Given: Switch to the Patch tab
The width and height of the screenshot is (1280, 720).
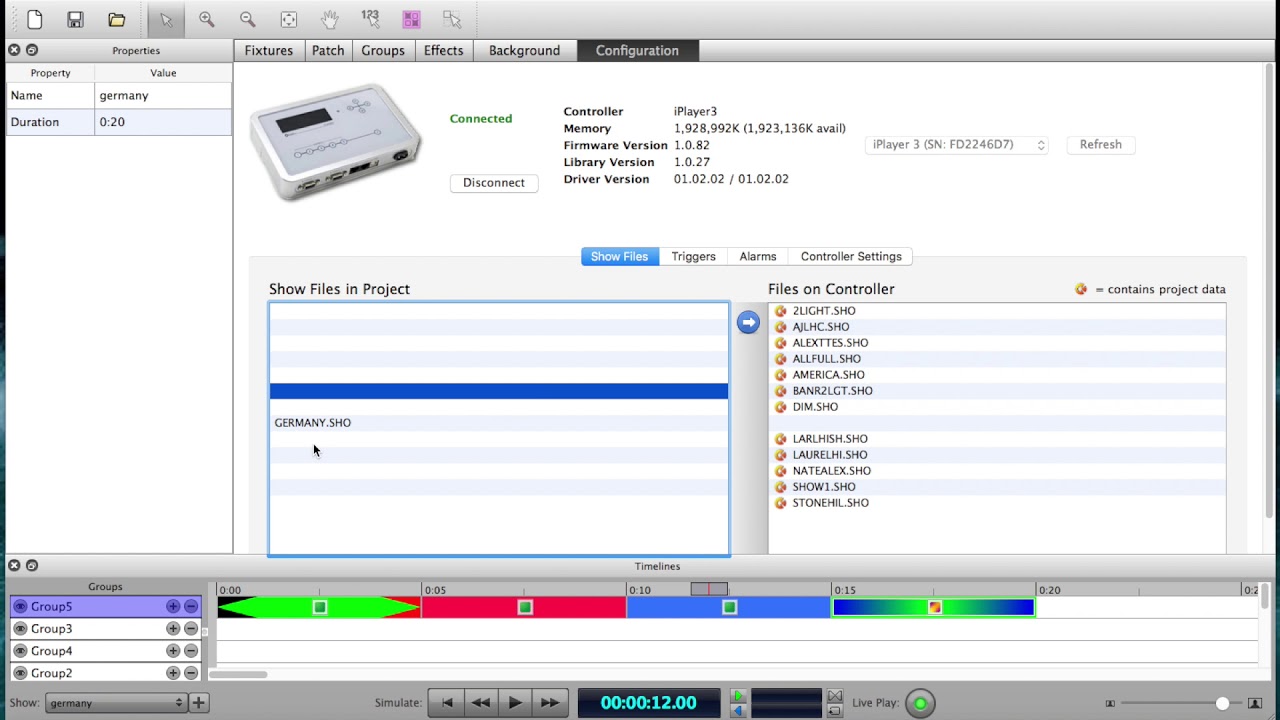Looking at the screenshot, I should click(328, 51).
